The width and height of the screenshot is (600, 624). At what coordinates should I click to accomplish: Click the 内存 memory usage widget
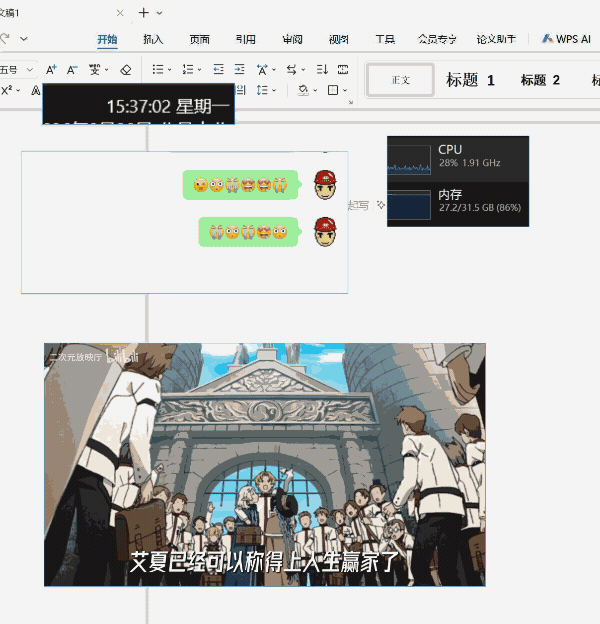tap(458, 204)
